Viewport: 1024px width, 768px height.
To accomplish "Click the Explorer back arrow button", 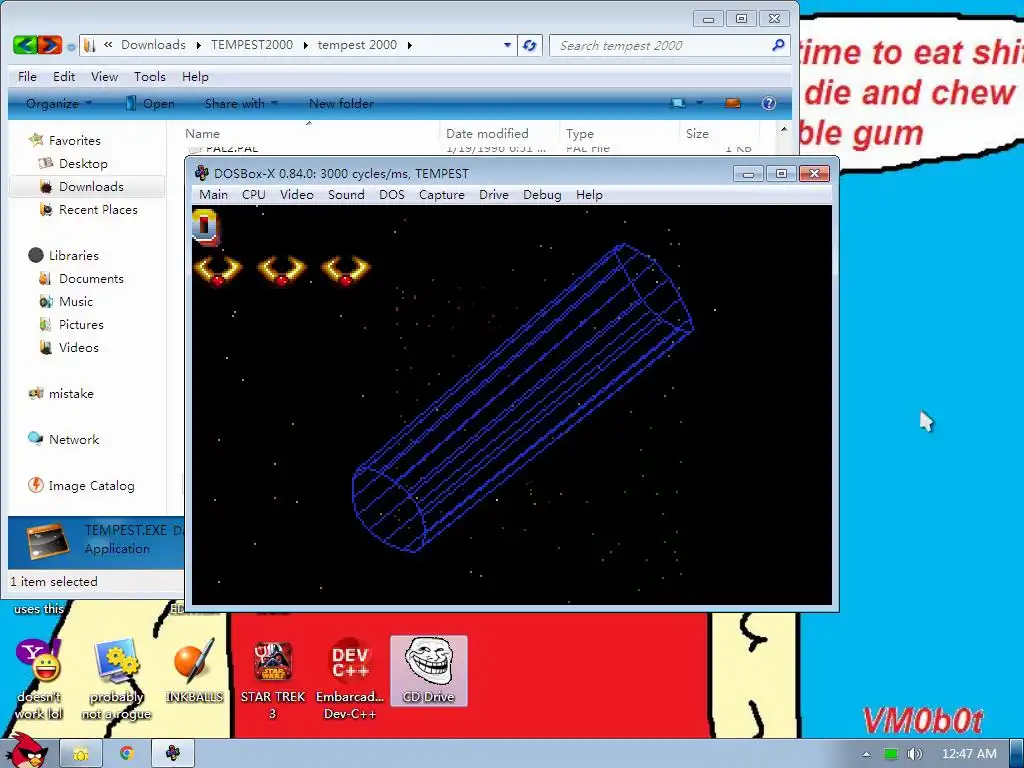I will click(25, 45).
